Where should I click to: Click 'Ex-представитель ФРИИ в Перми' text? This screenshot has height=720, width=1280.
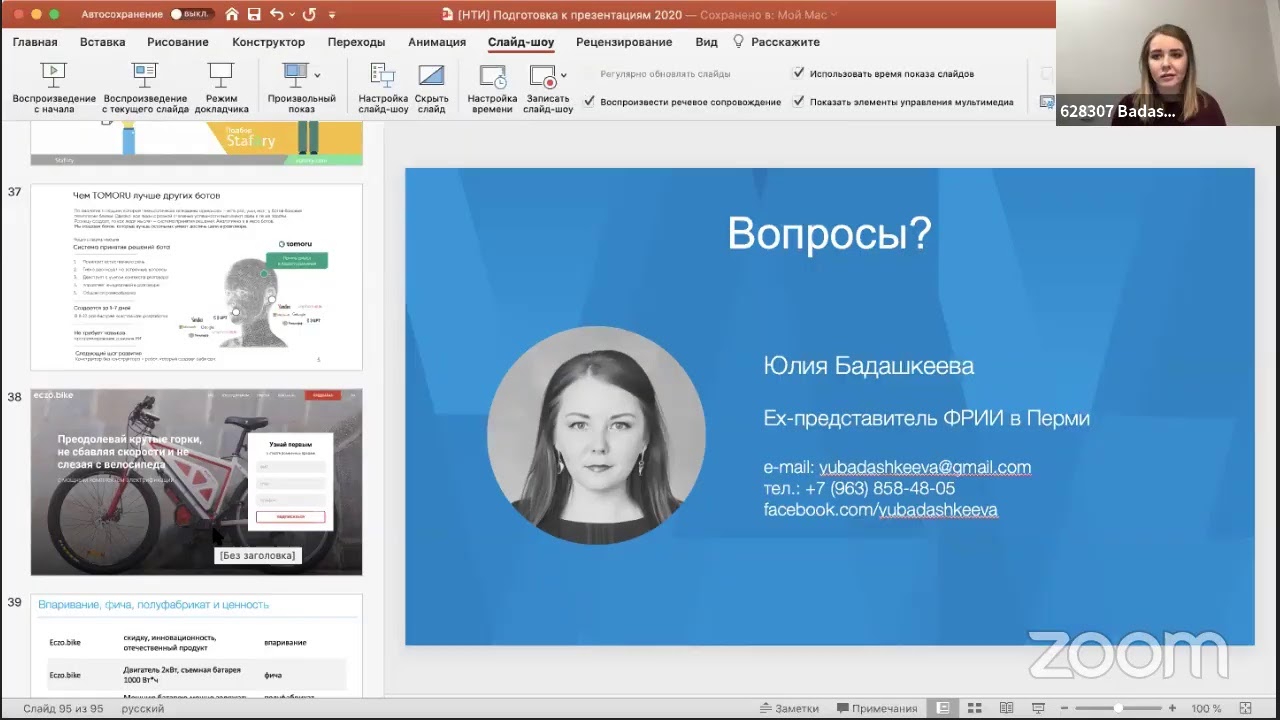click(926, 418)
